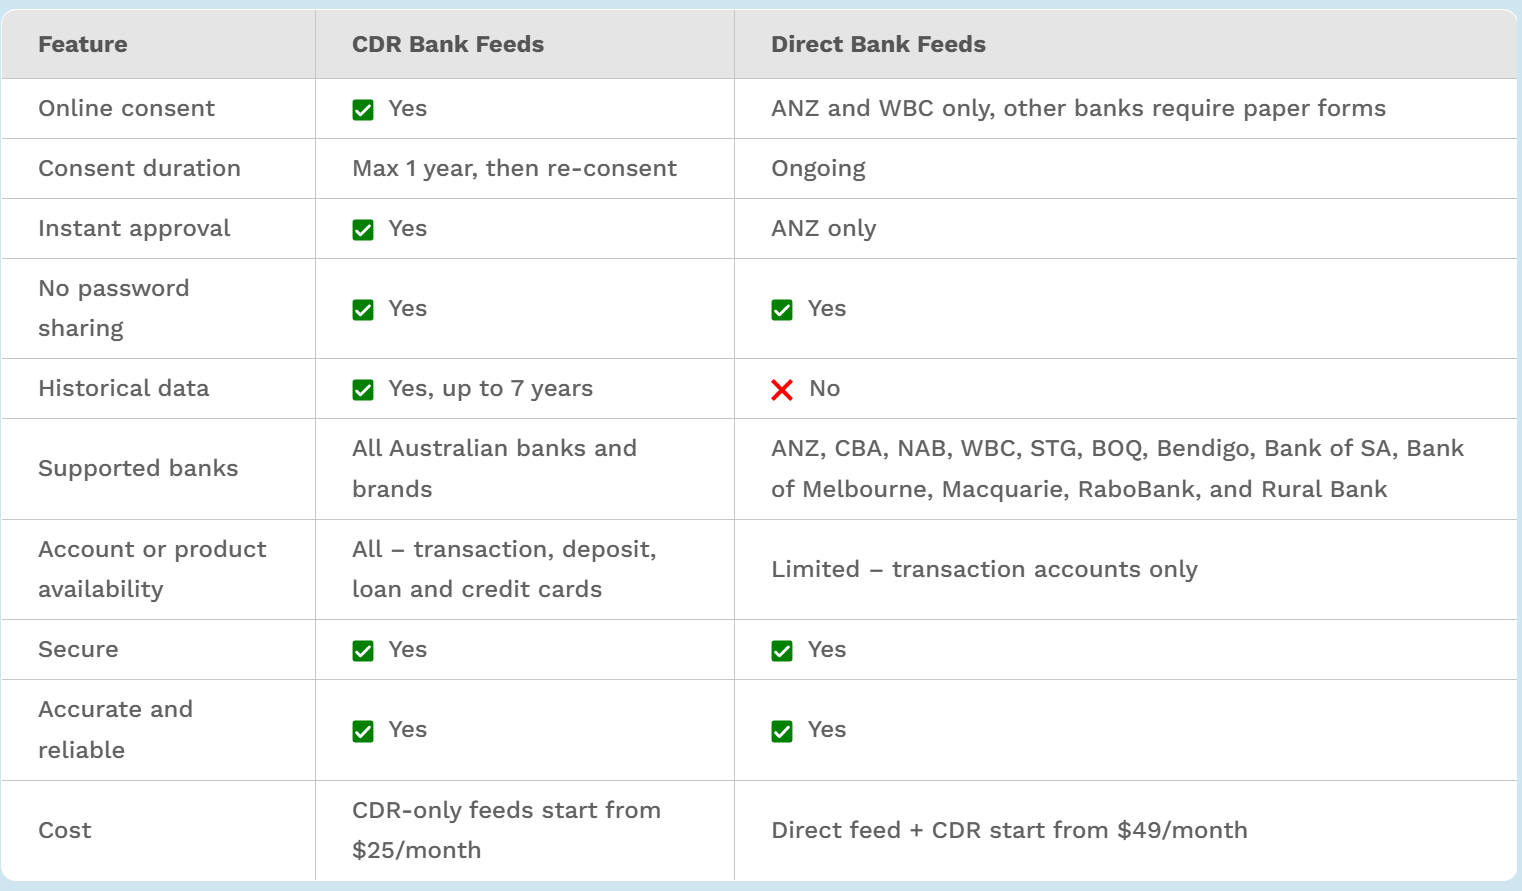This screenshot has height=891, width=1522.
Task: Select the 'Direct Bank Feeds' column header
Action: (x=877, y=44)
